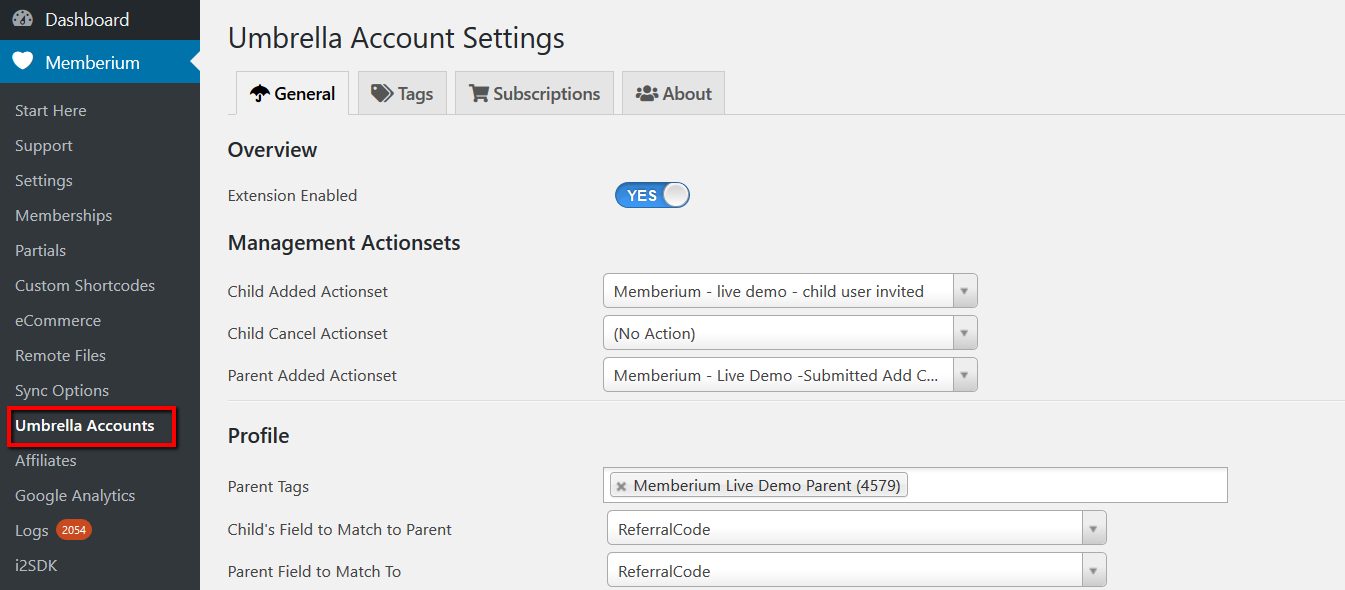Click the umbrella icon on General tab

pyautogui.click(x=260, y=93)
